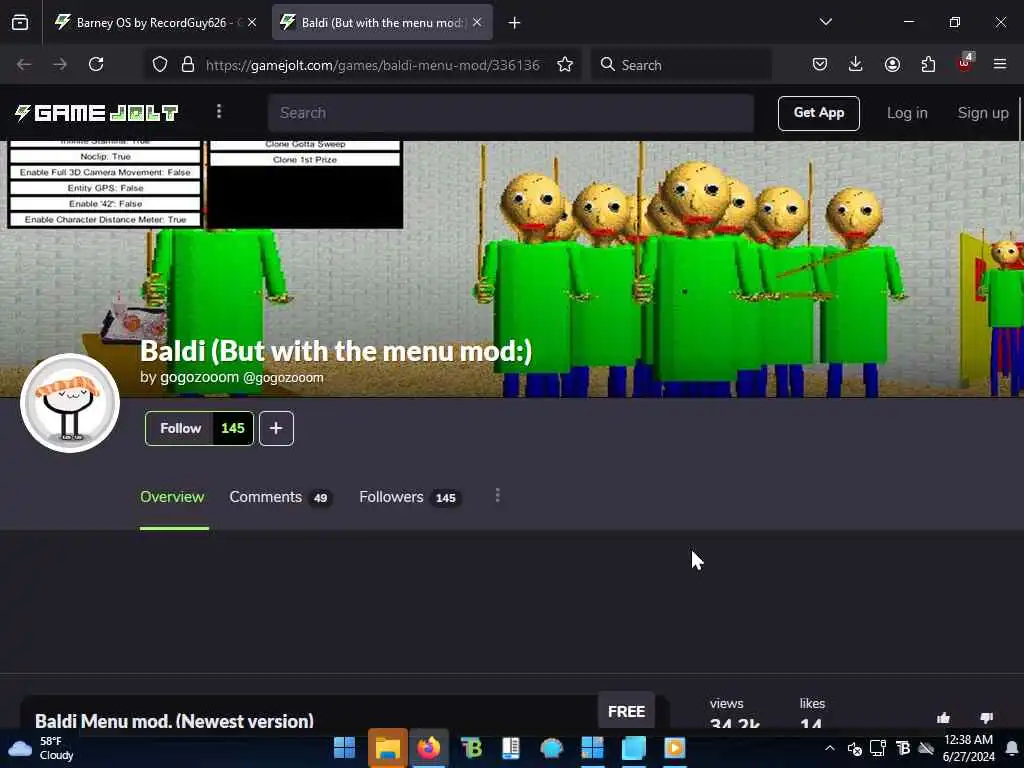Click the Log in link
The height and width of the screenshot is (768, 1024).
907,113
